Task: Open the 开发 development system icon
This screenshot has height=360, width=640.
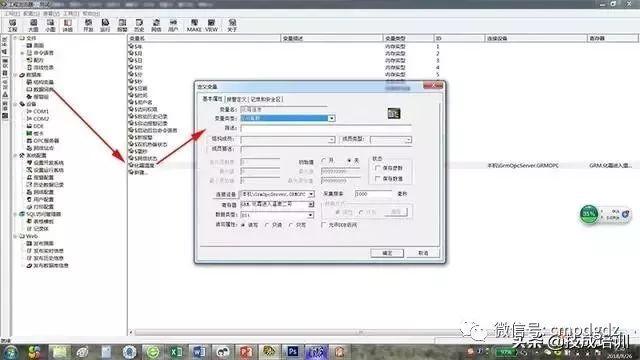Action: (88, 25)
